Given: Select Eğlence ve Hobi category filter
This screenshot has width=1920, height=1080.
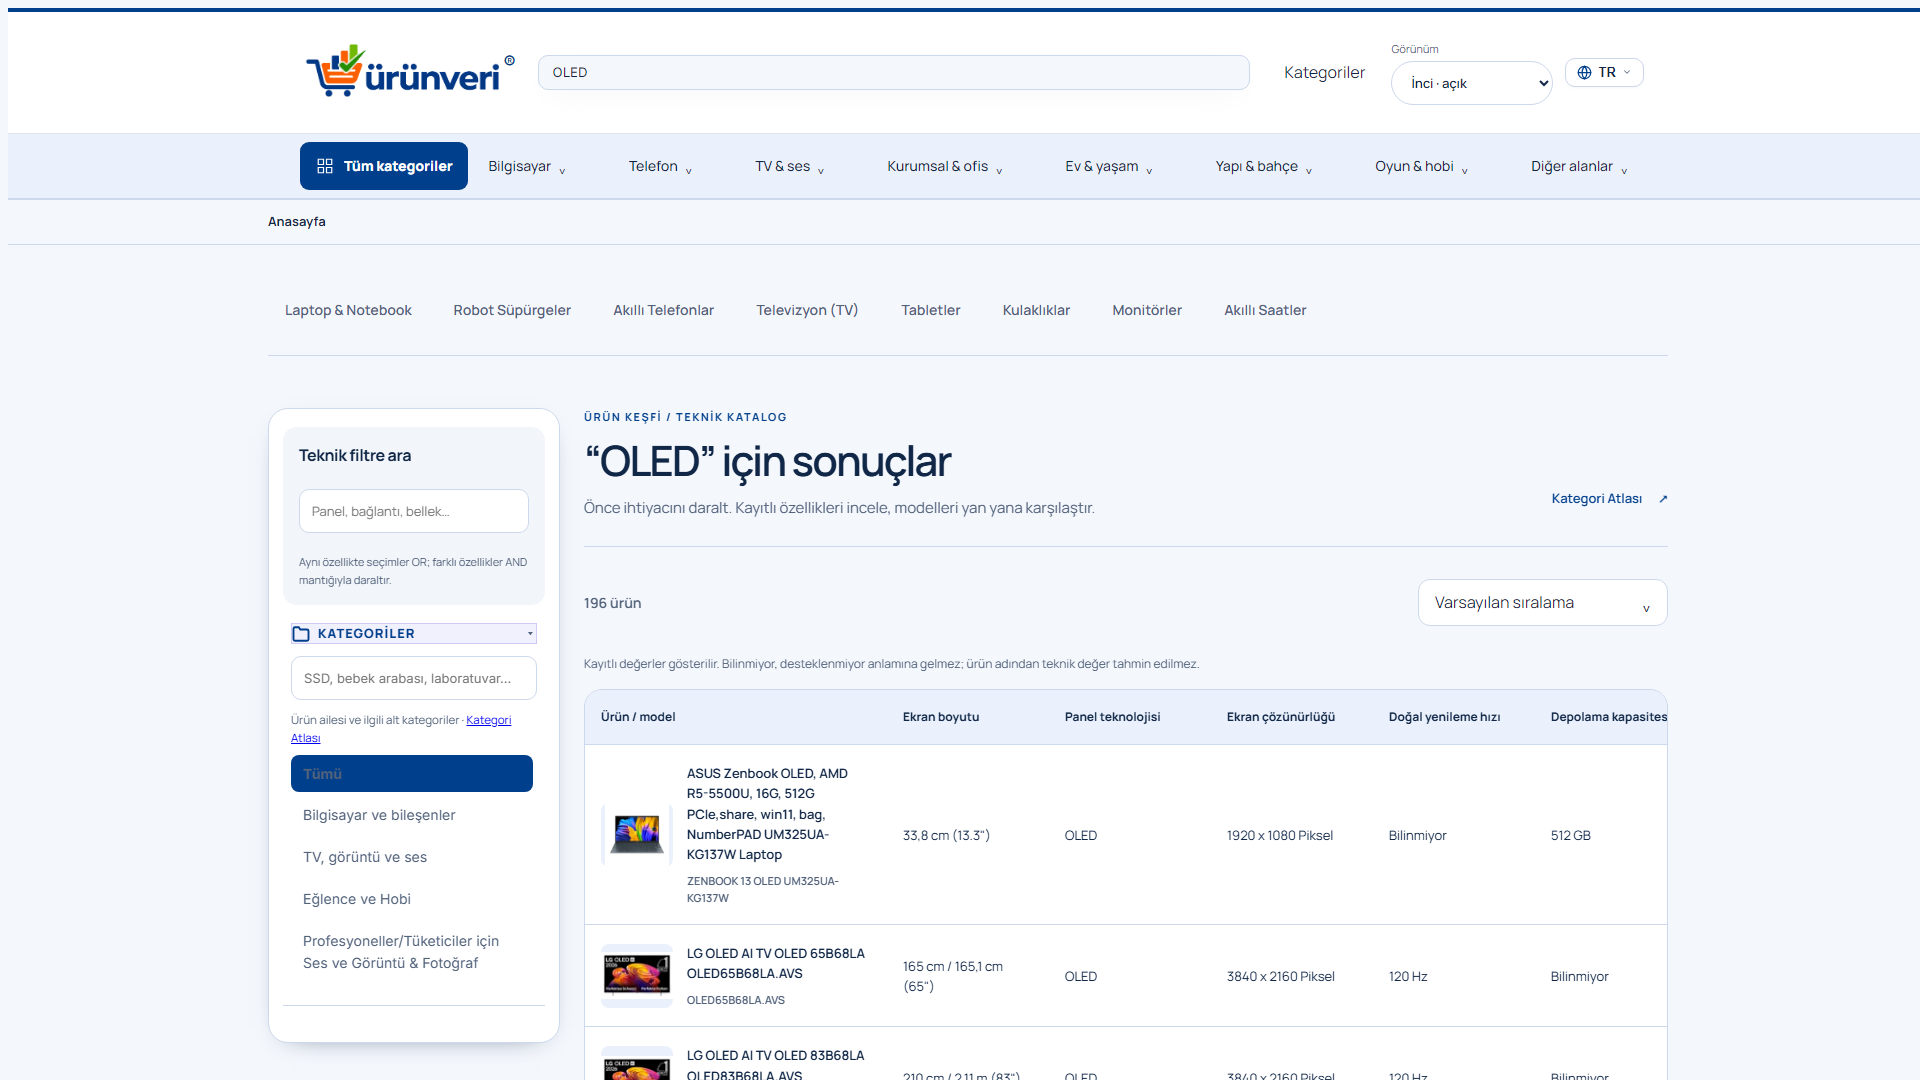Looking at the screenshot, I should [412, 899].
